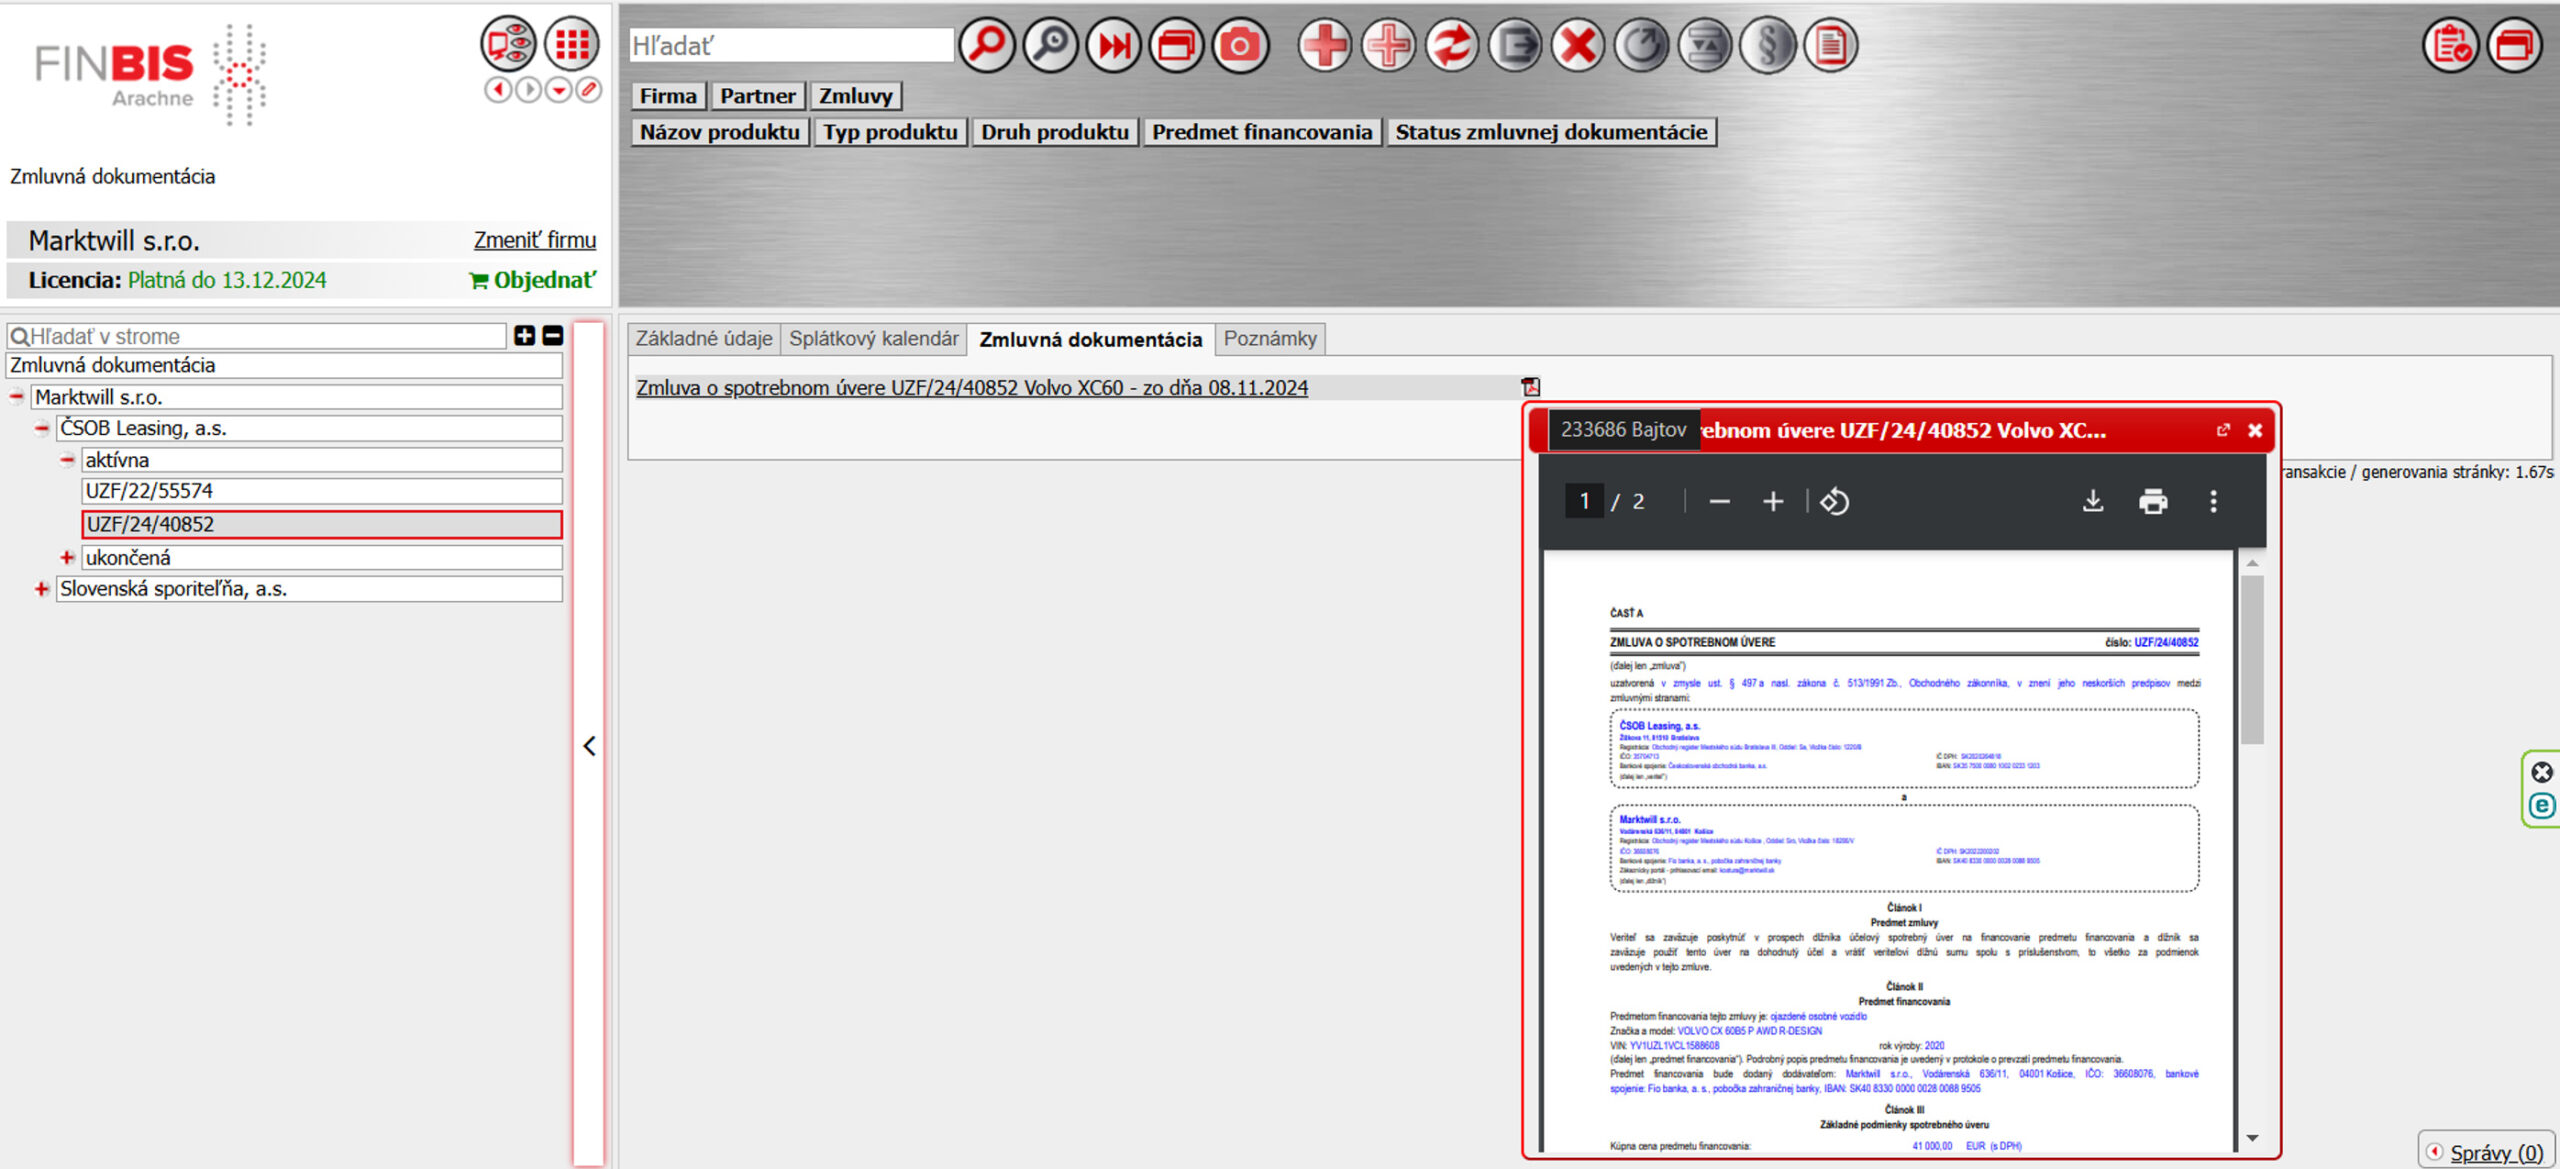Click the Názov produktu button

point(720,132)
